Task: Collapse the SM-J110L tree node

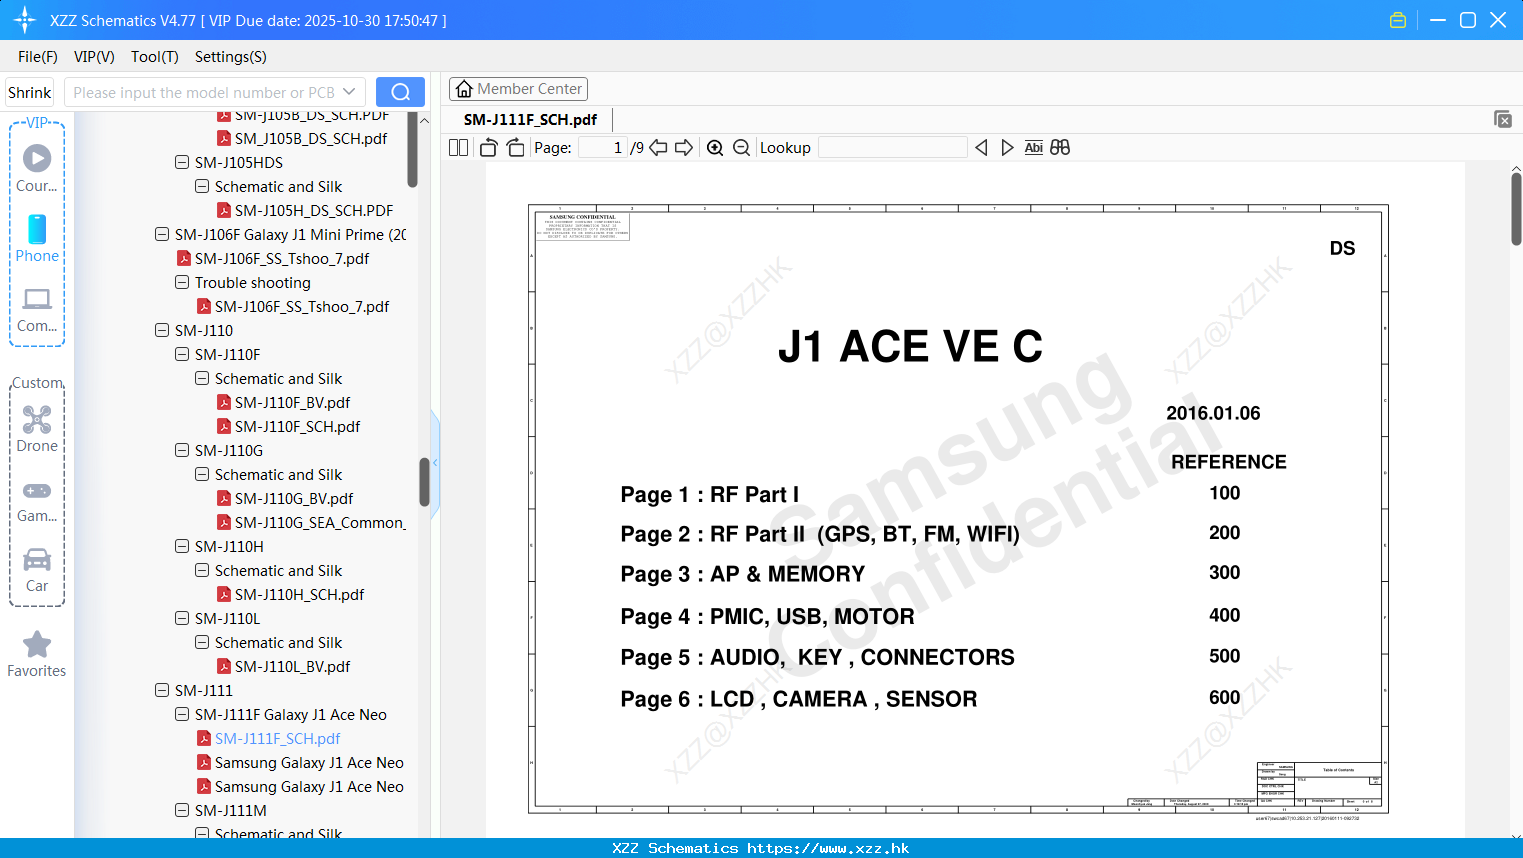Action: [182, 618]
